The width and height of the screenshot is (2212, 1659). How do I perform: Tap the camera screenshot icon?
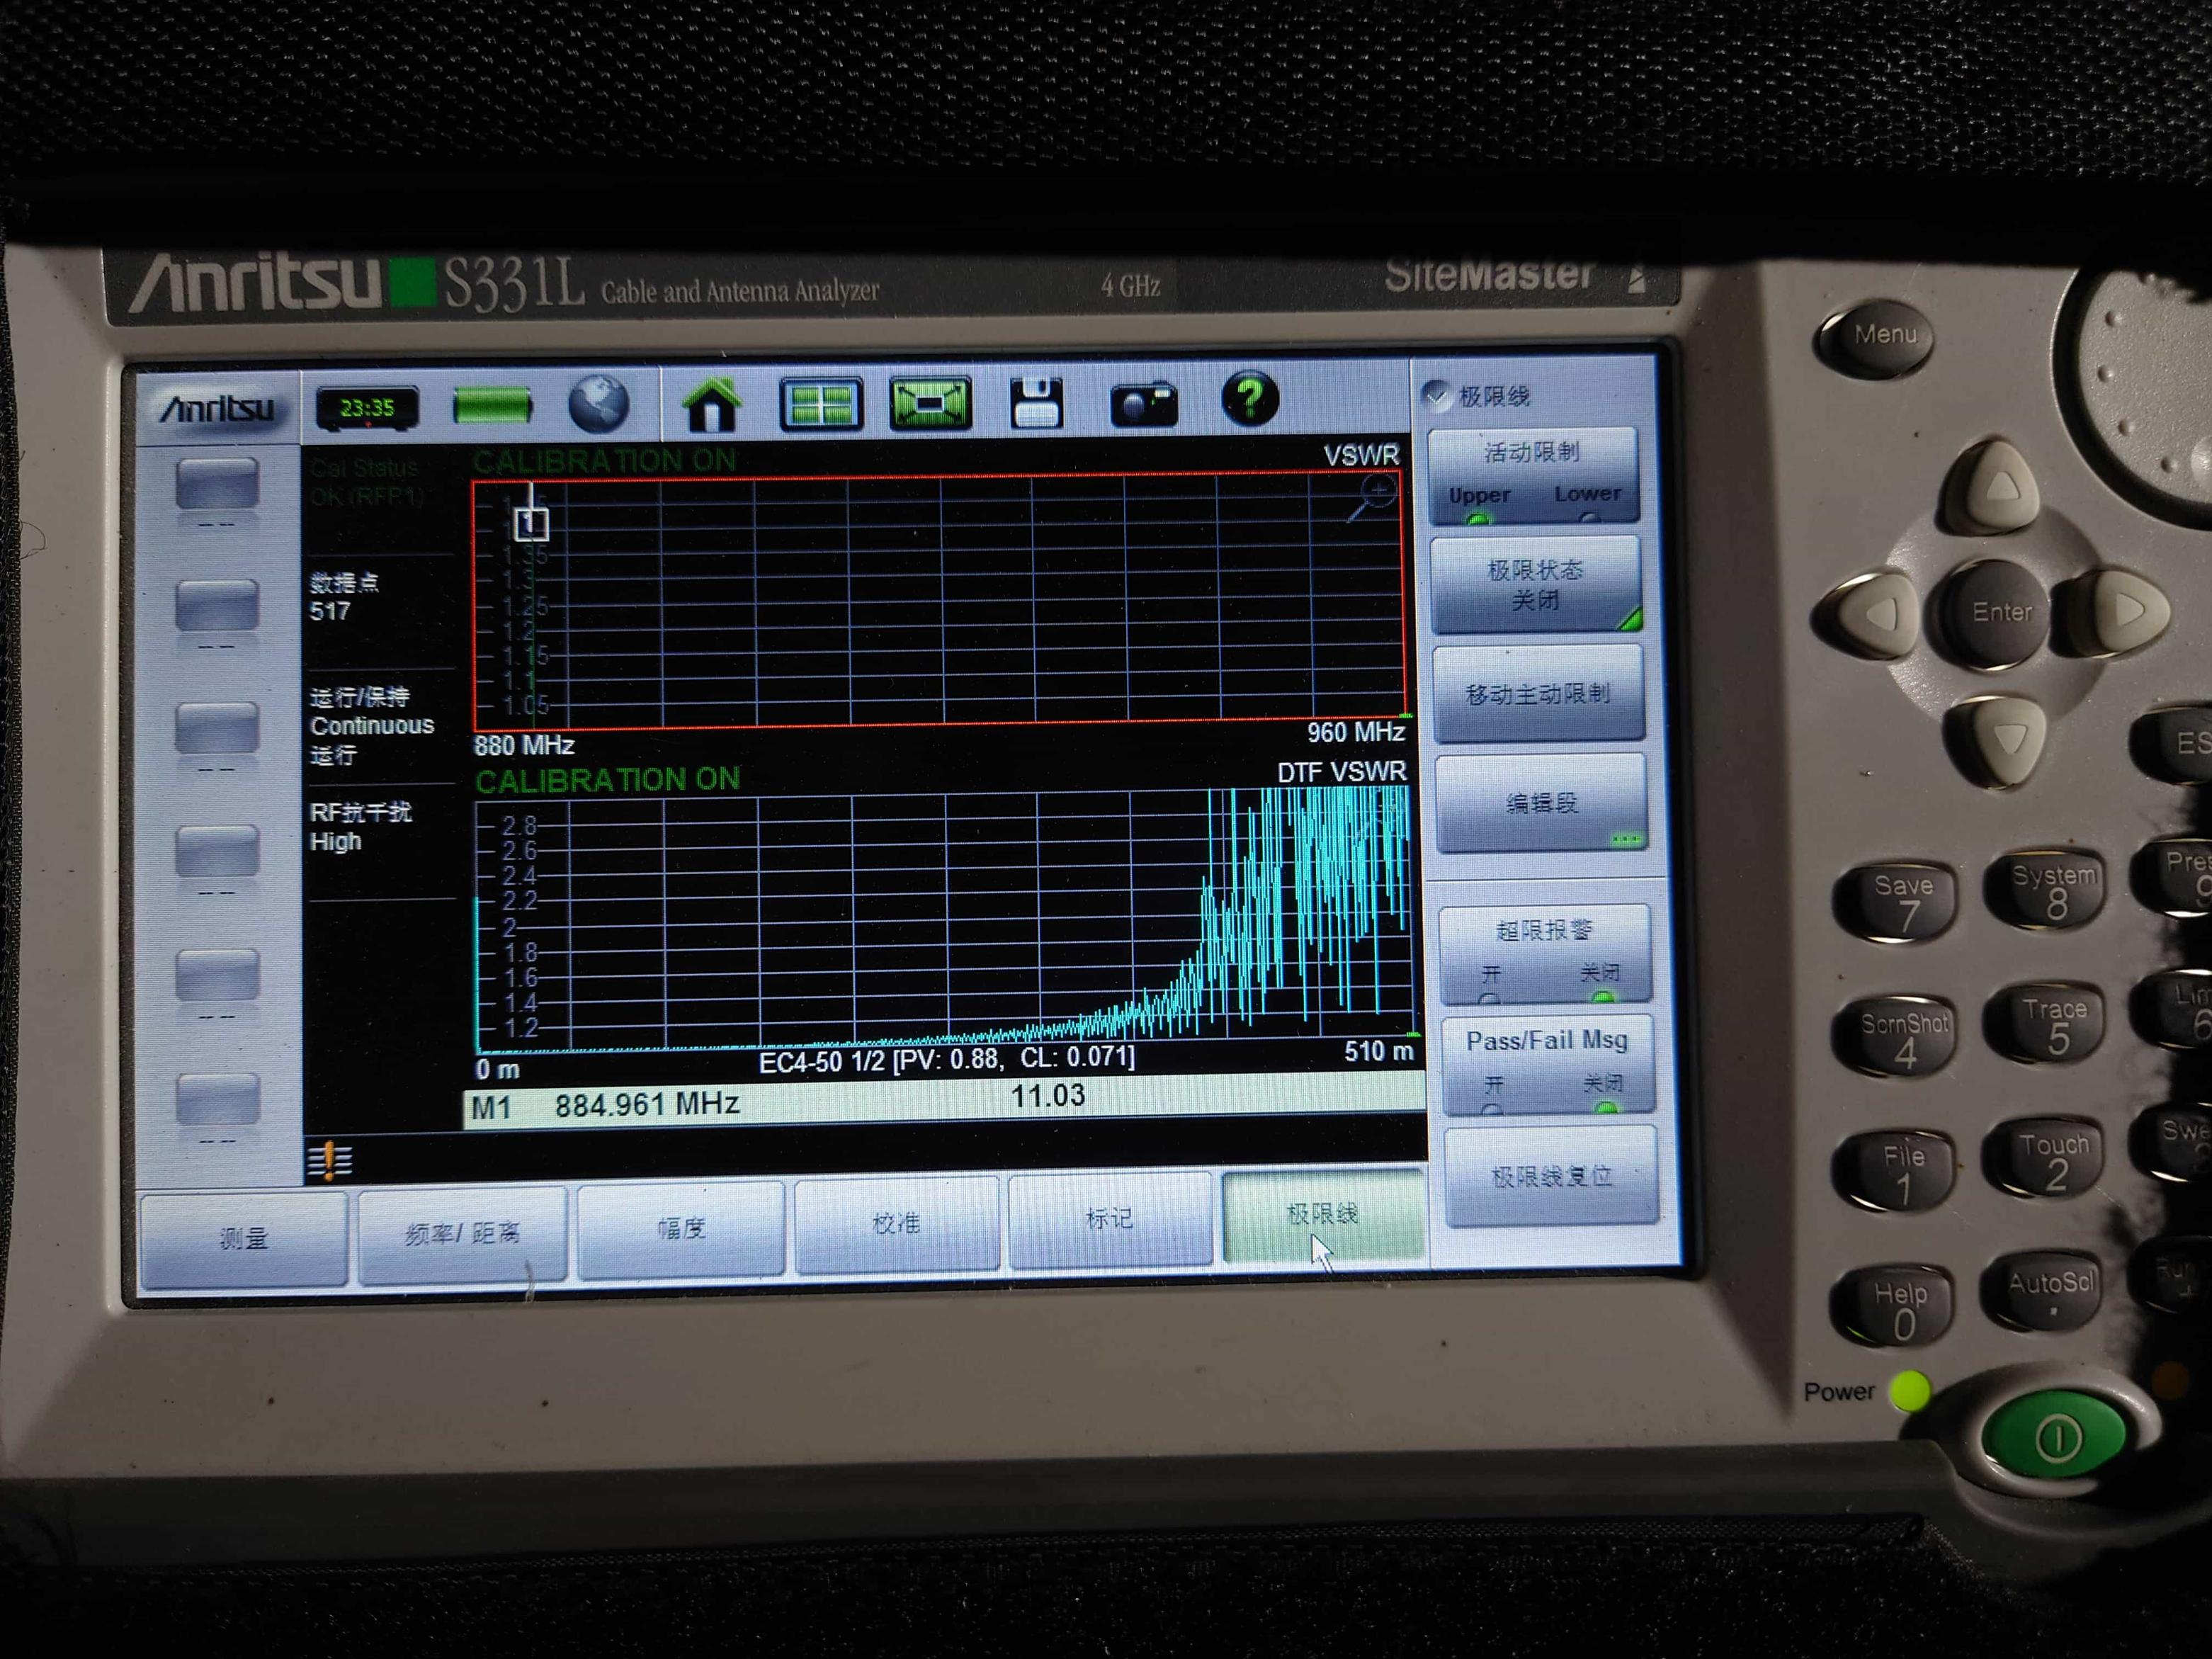click(1144, 404)
